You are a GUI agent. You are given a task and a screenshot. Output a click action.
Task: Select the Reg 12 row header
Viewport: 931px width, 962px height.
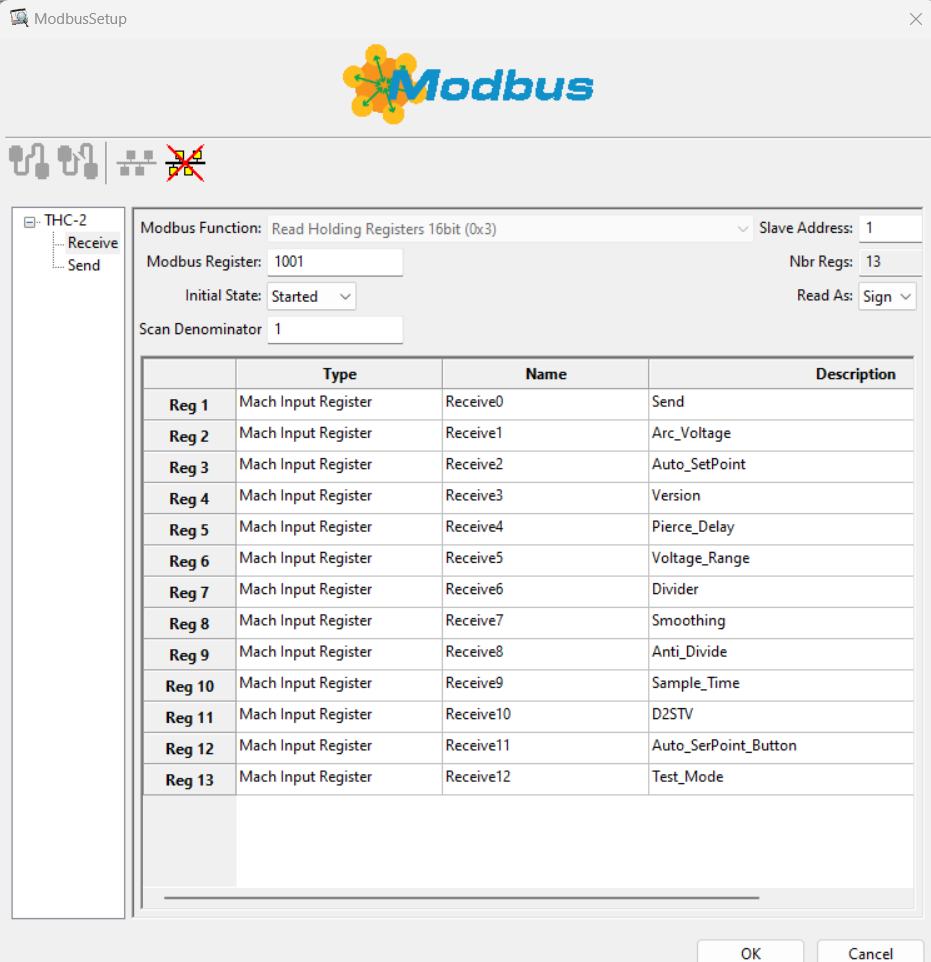pos(189,749)
